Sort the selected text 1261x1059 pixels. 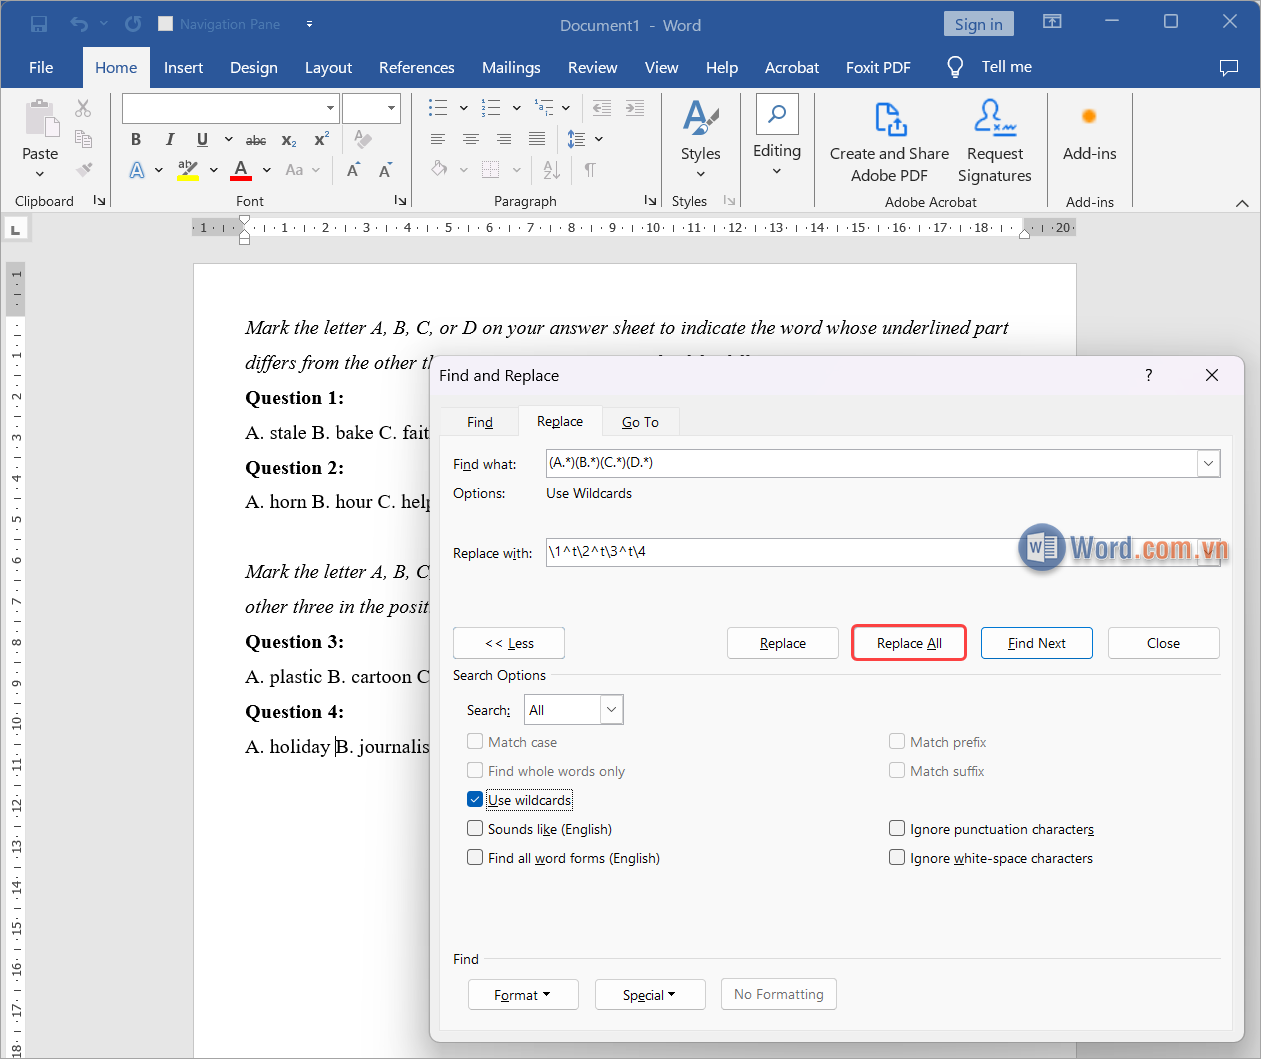(x=552, y=170)
